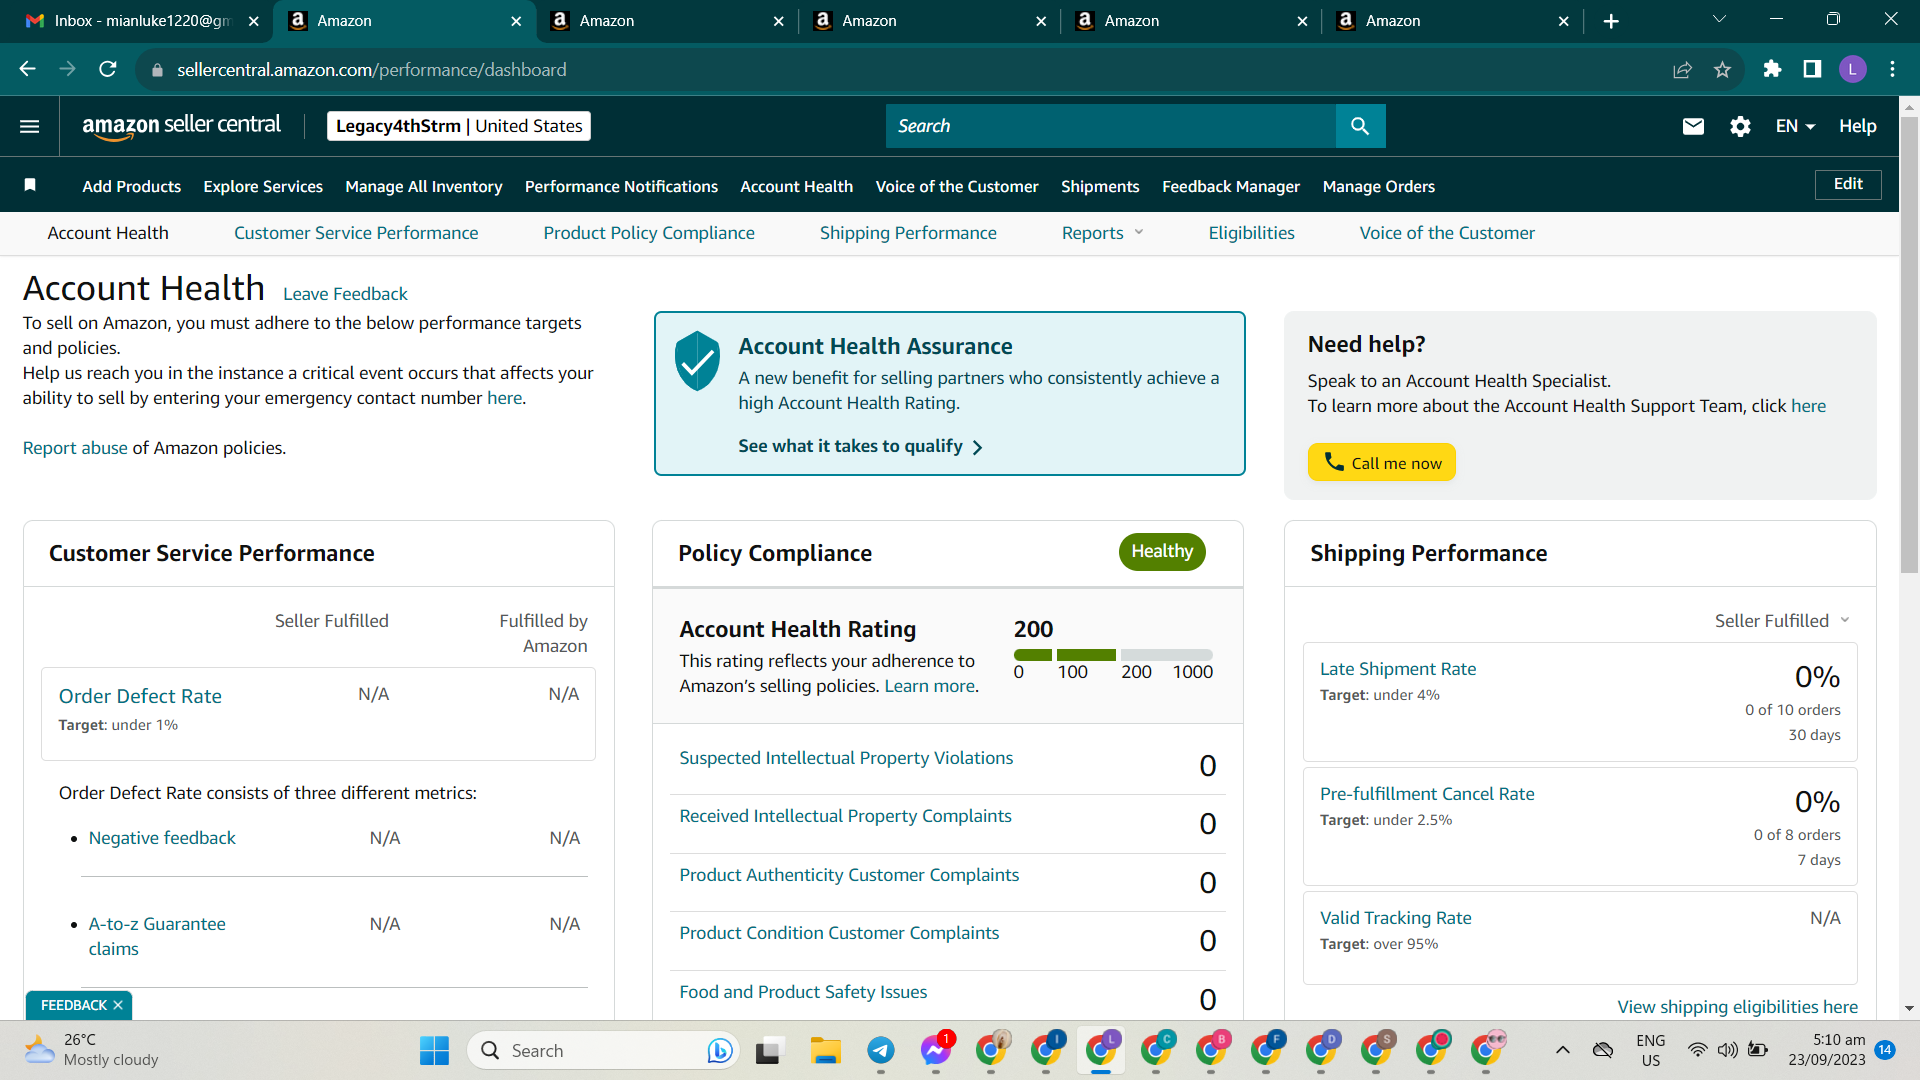This screenshot has height=1080, width=1920.
Task: Open Product Policy Compliance tab
Action: coord(649,233)
